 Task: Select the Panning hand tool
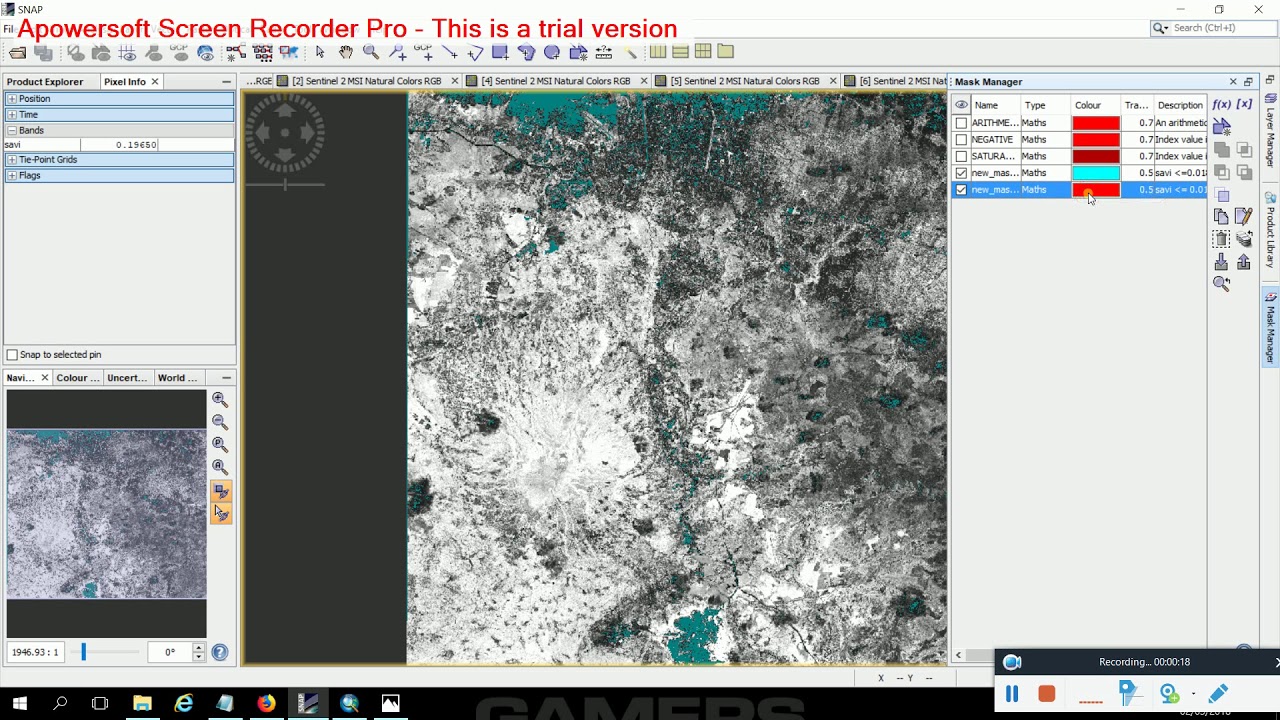tap(346, 52)
